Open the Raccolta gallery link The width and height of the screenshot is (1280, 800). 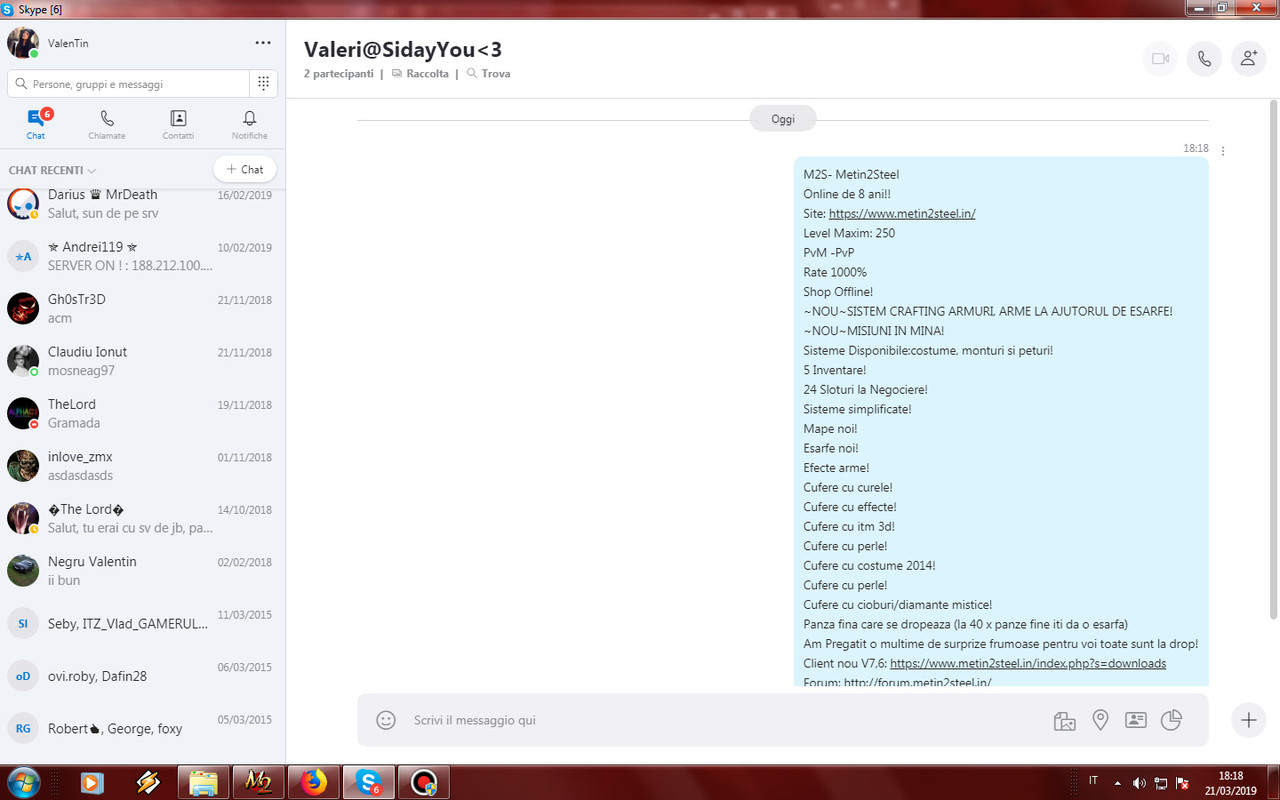(x=420, y=74)
